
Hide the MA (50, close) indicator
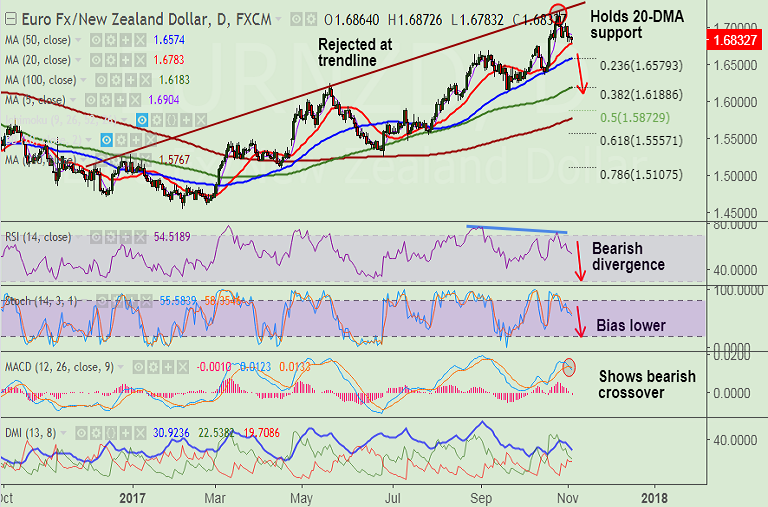click(96, 40)
